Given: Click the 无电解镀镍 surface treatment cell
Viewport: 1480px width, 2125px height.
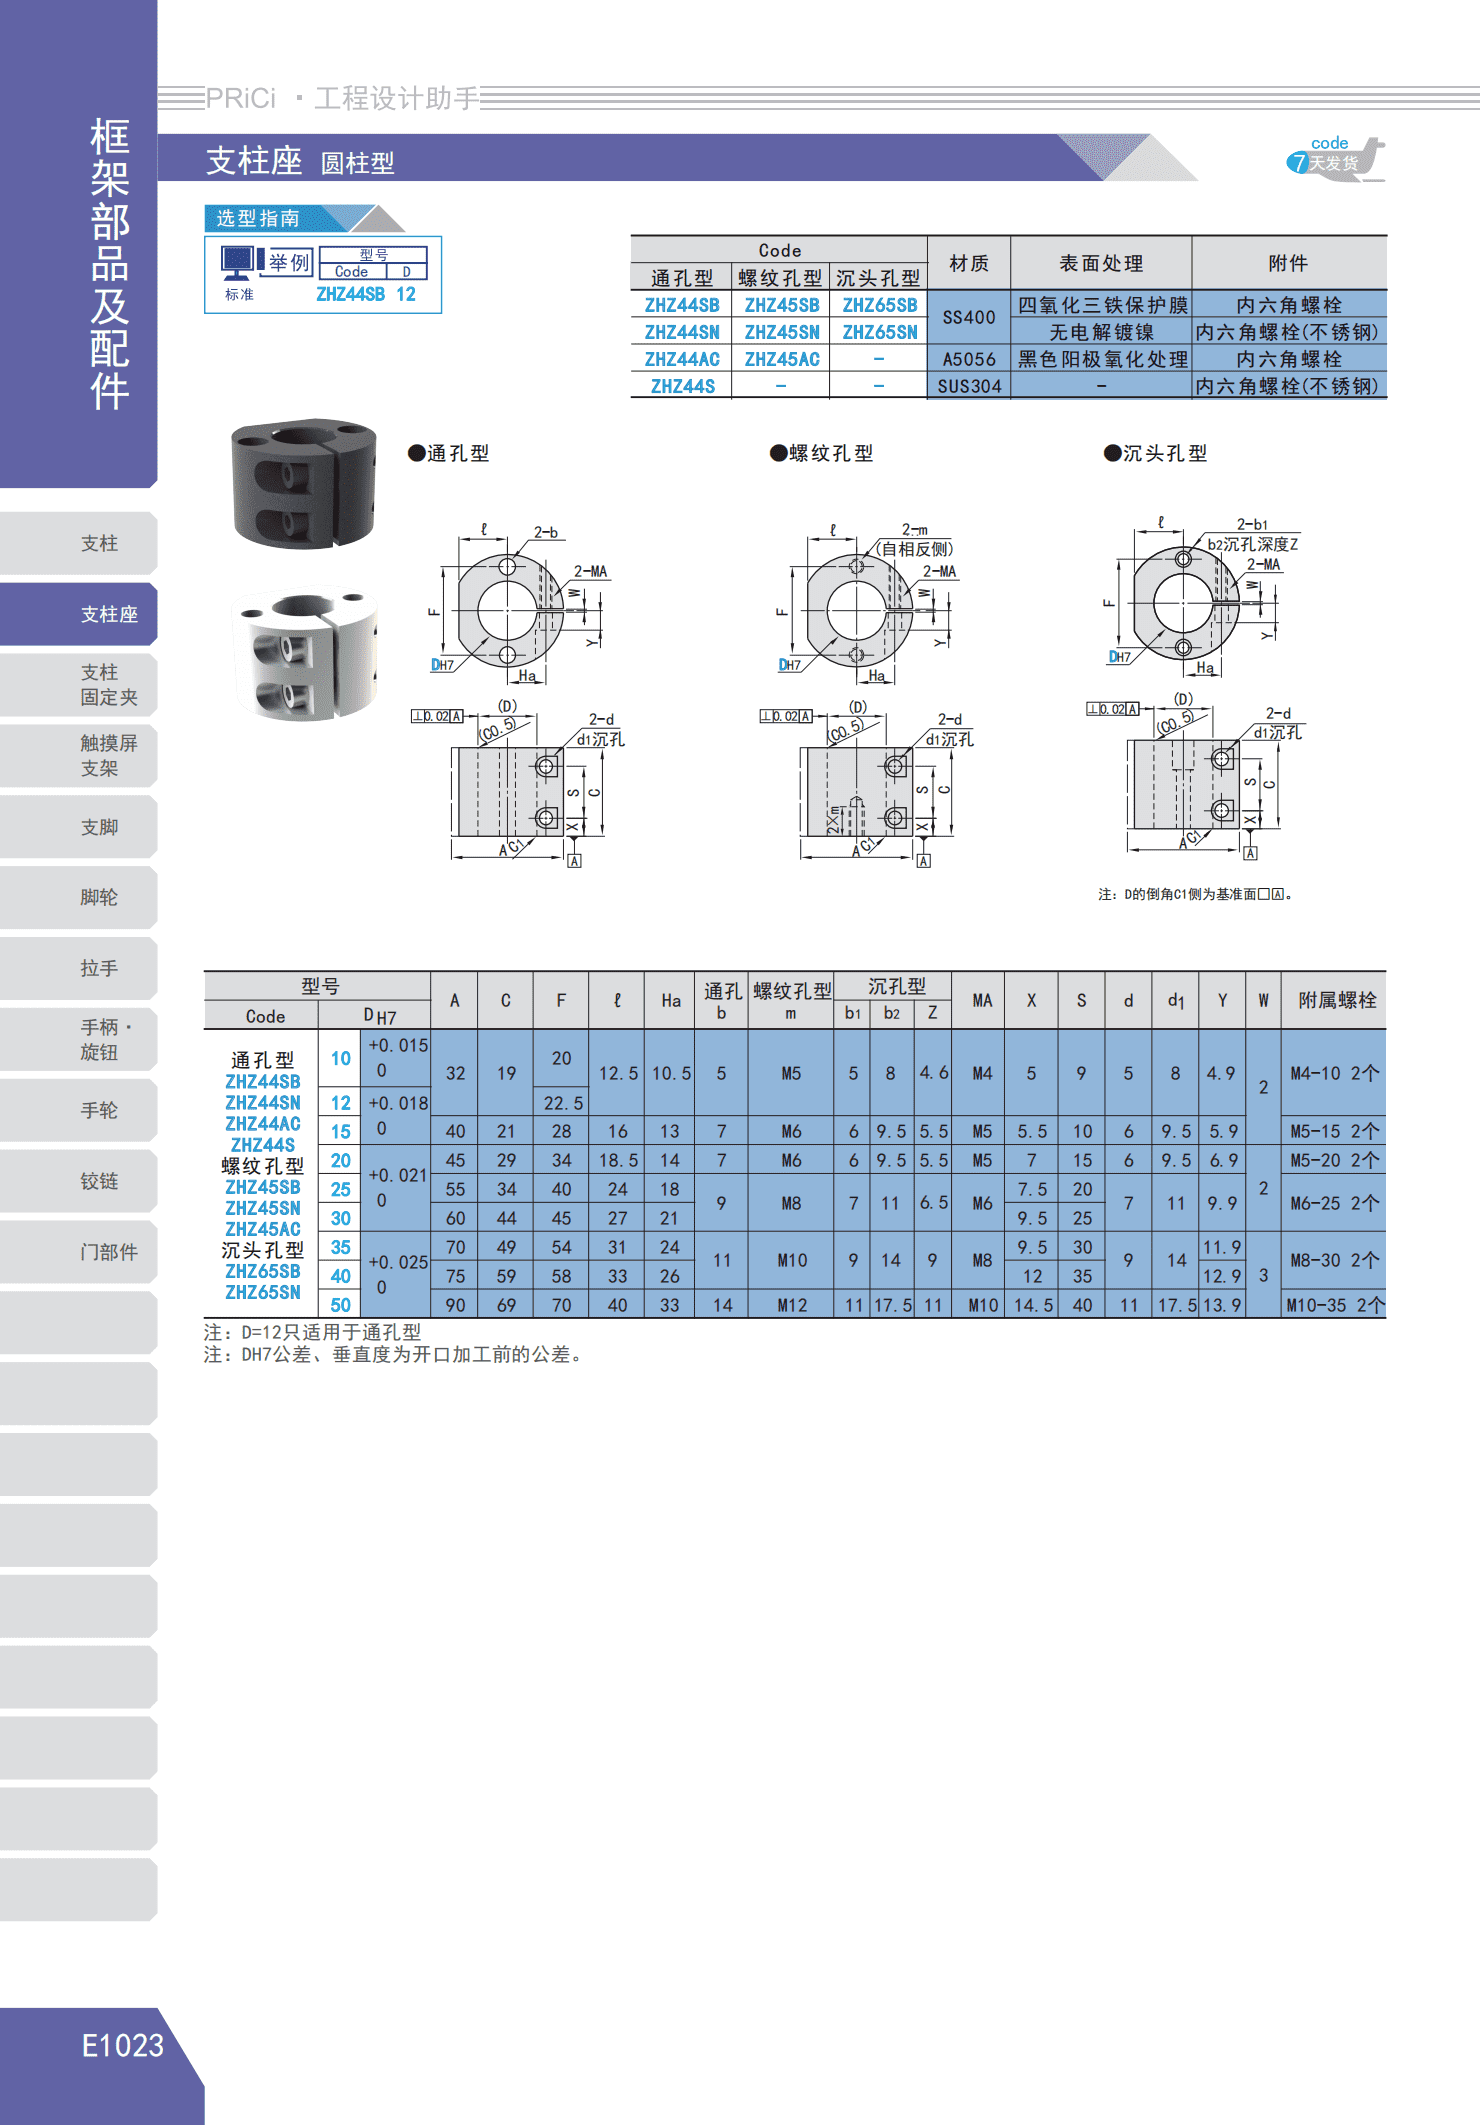Looking at the screenshot, I should [x=1102, y=332].
